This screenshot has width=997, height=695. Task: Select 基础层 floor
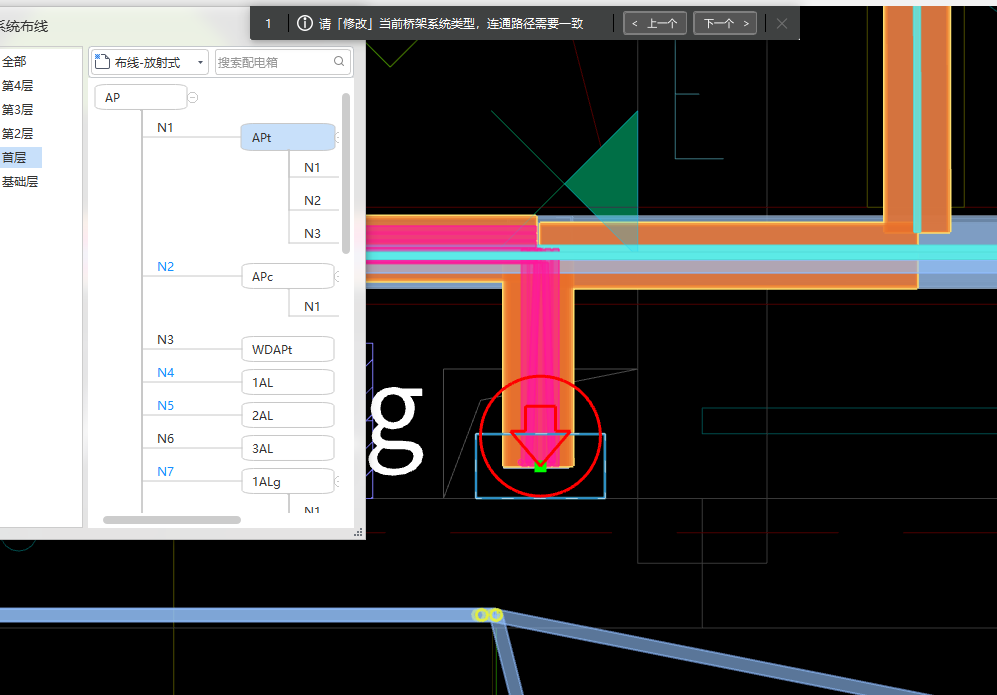pyautogui.click(x=20, y=182)
